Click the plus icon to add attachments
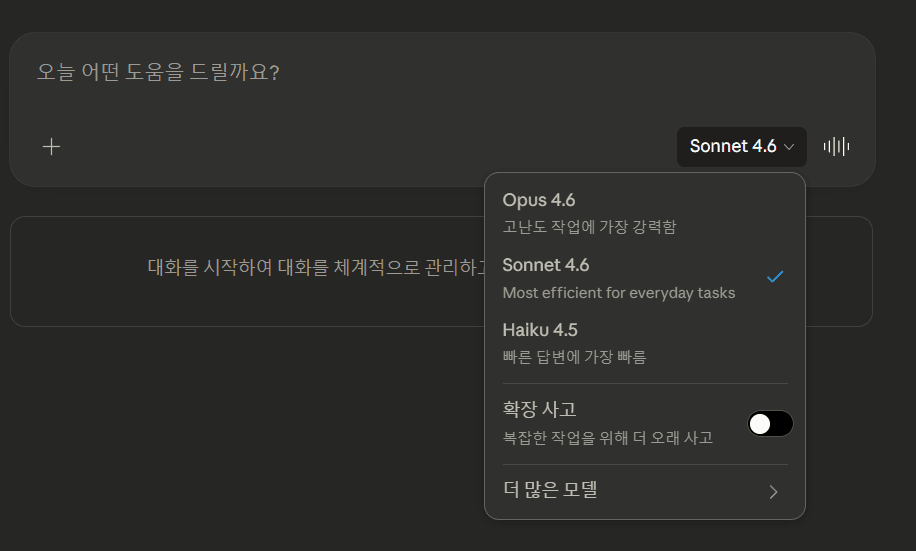916x551 pixels. pyautogui.click(x=51, y=147)
